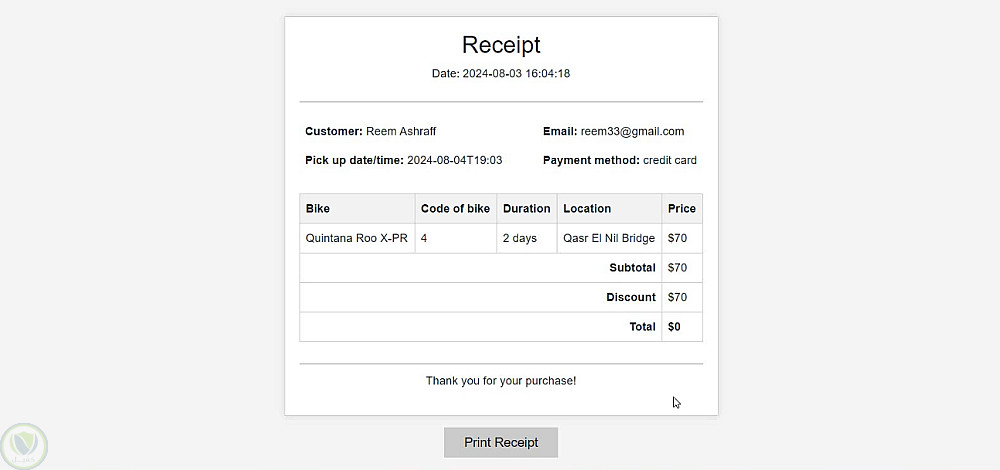Click the Receipt heading title
The width and height of the screenshot is (1000, 470).
pos(501,45)
